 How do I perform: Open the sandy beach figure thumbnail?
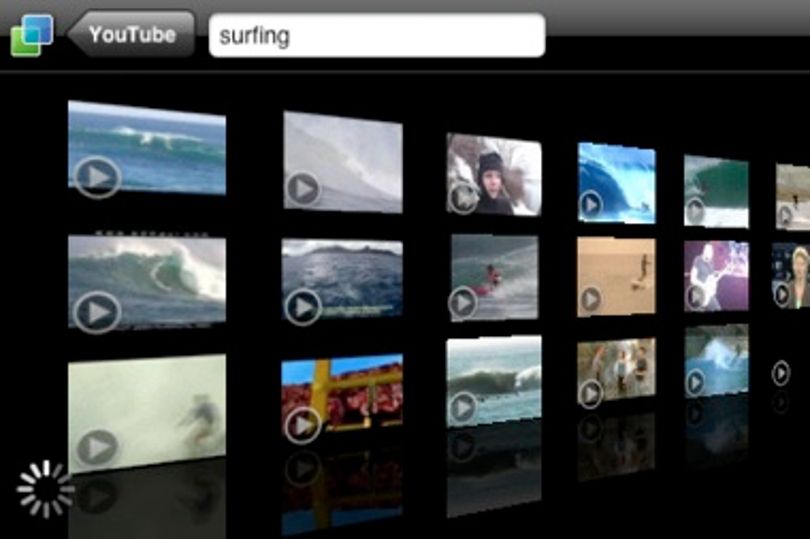pos(616,276)
